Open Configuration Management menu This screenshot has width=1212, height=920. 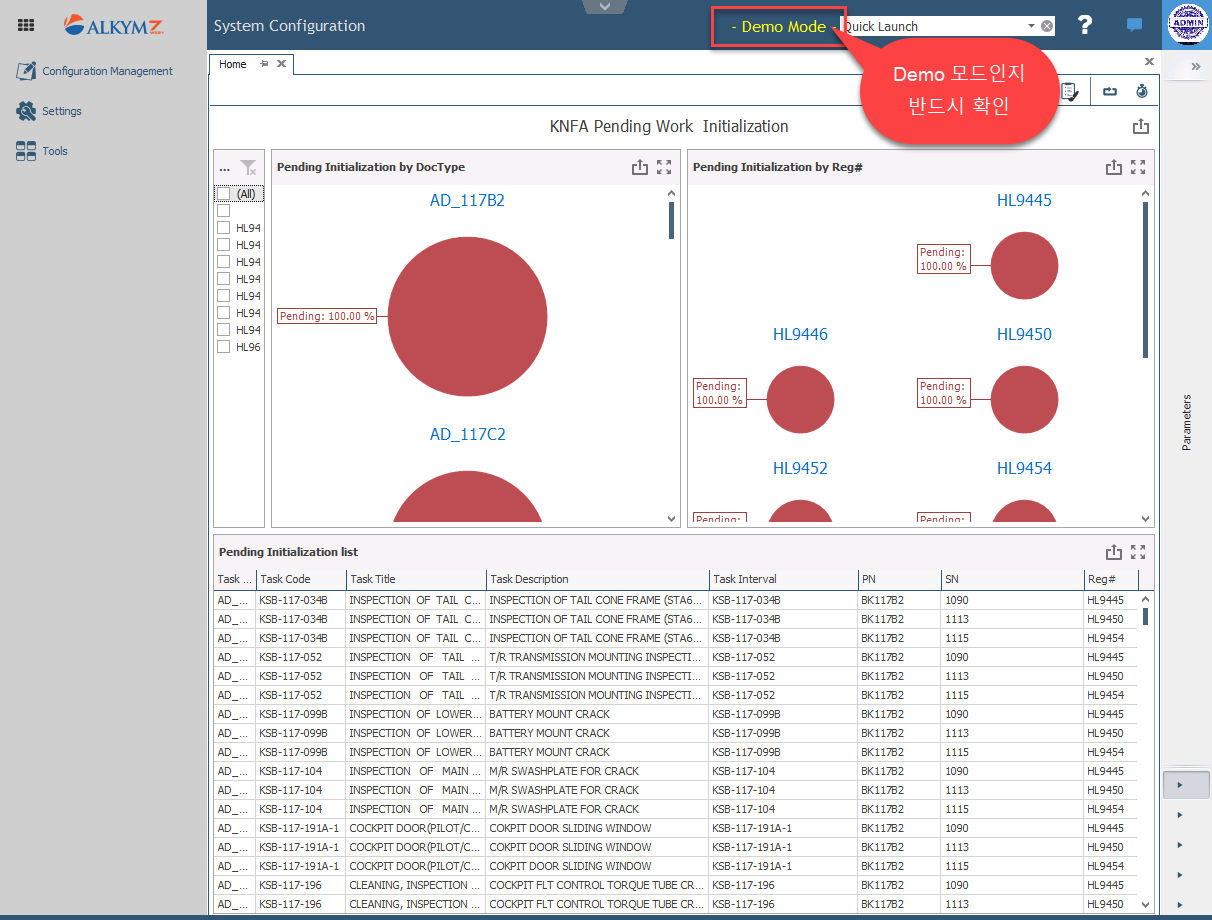[x=107, y=71]
